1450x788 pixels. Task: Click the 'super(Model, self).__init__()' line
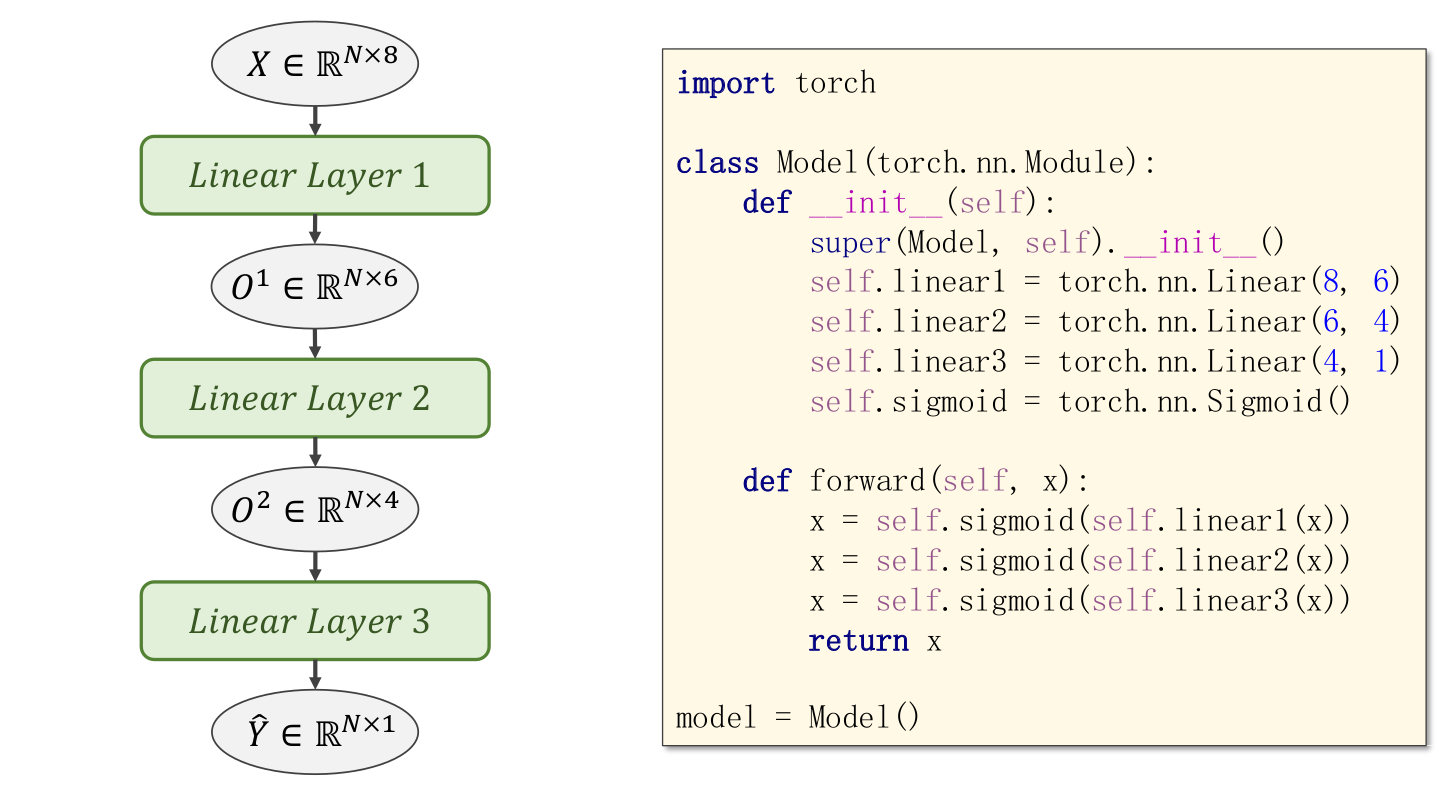tap(1046, 243)
